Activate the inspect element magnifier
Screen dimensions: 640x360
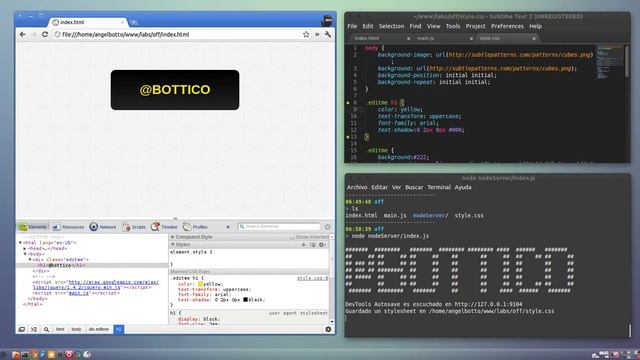pyautogui.click(x=47, y=329)
